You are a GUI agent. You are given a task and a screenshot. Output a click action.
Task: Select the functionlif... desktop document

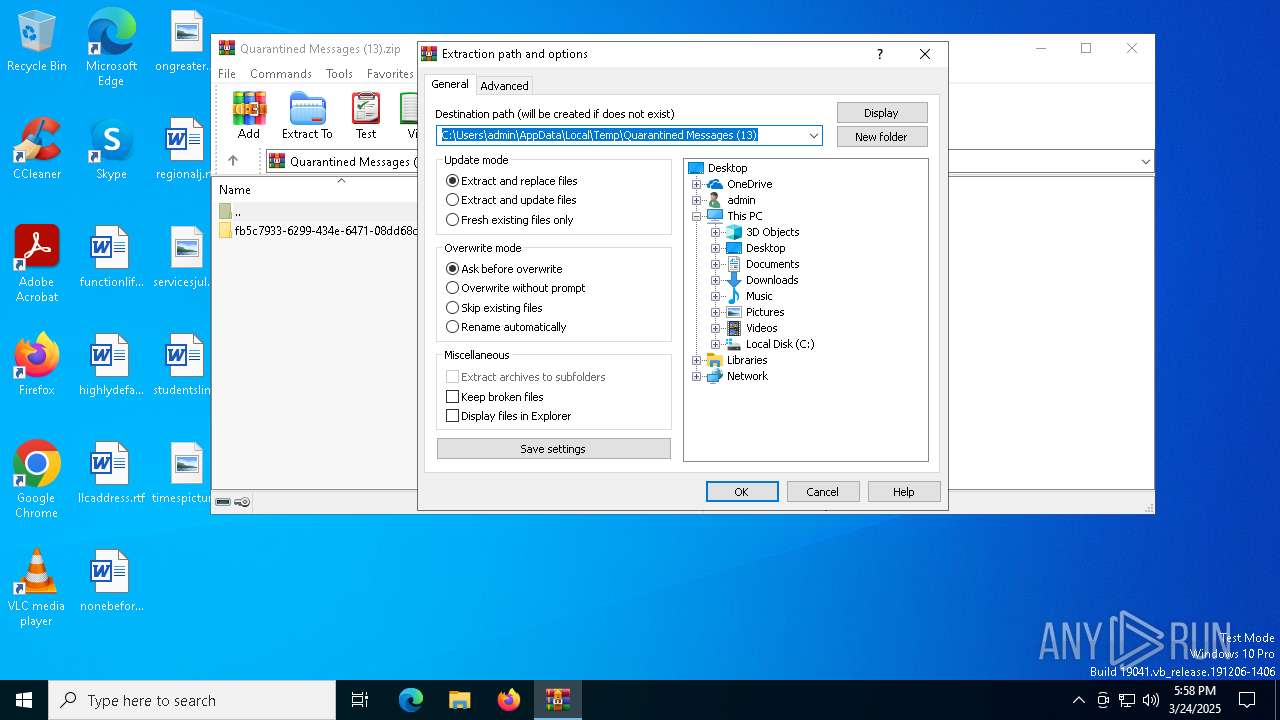pyautogui.click(x=111, y=257)
